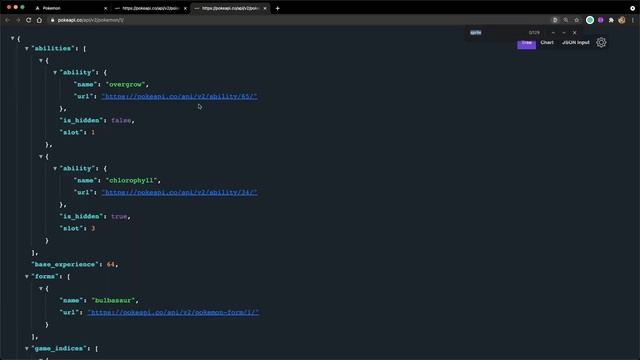Open the Chrome three-dot menu

tap(633, 20)
